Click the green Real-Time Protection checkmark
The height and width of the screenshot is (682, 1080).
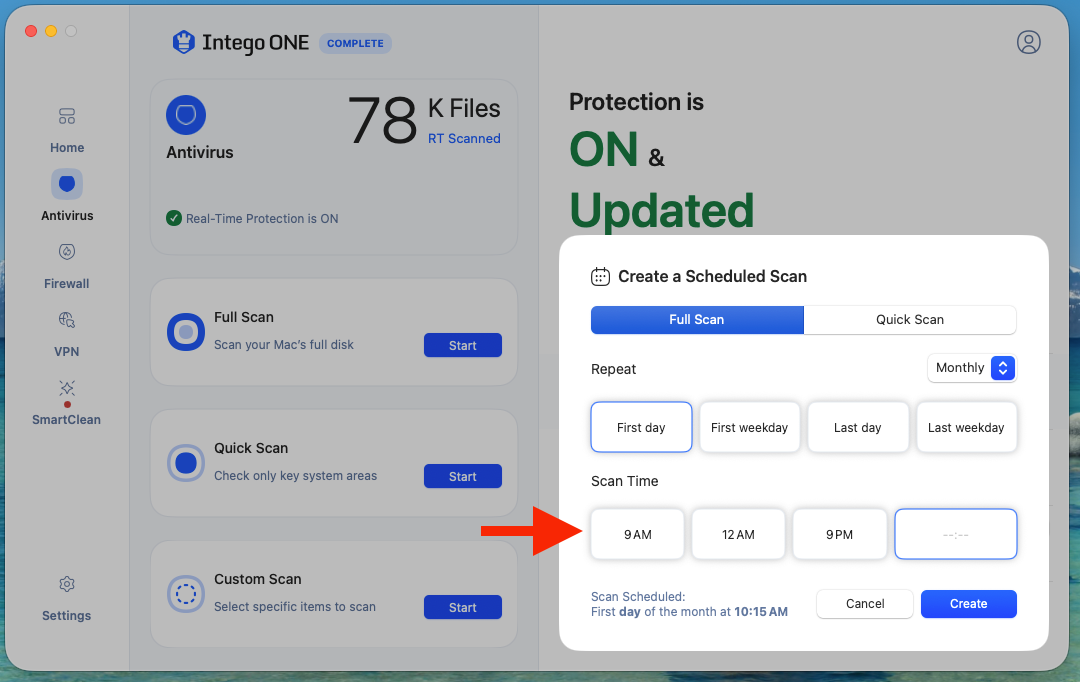[x=174, y=218]
